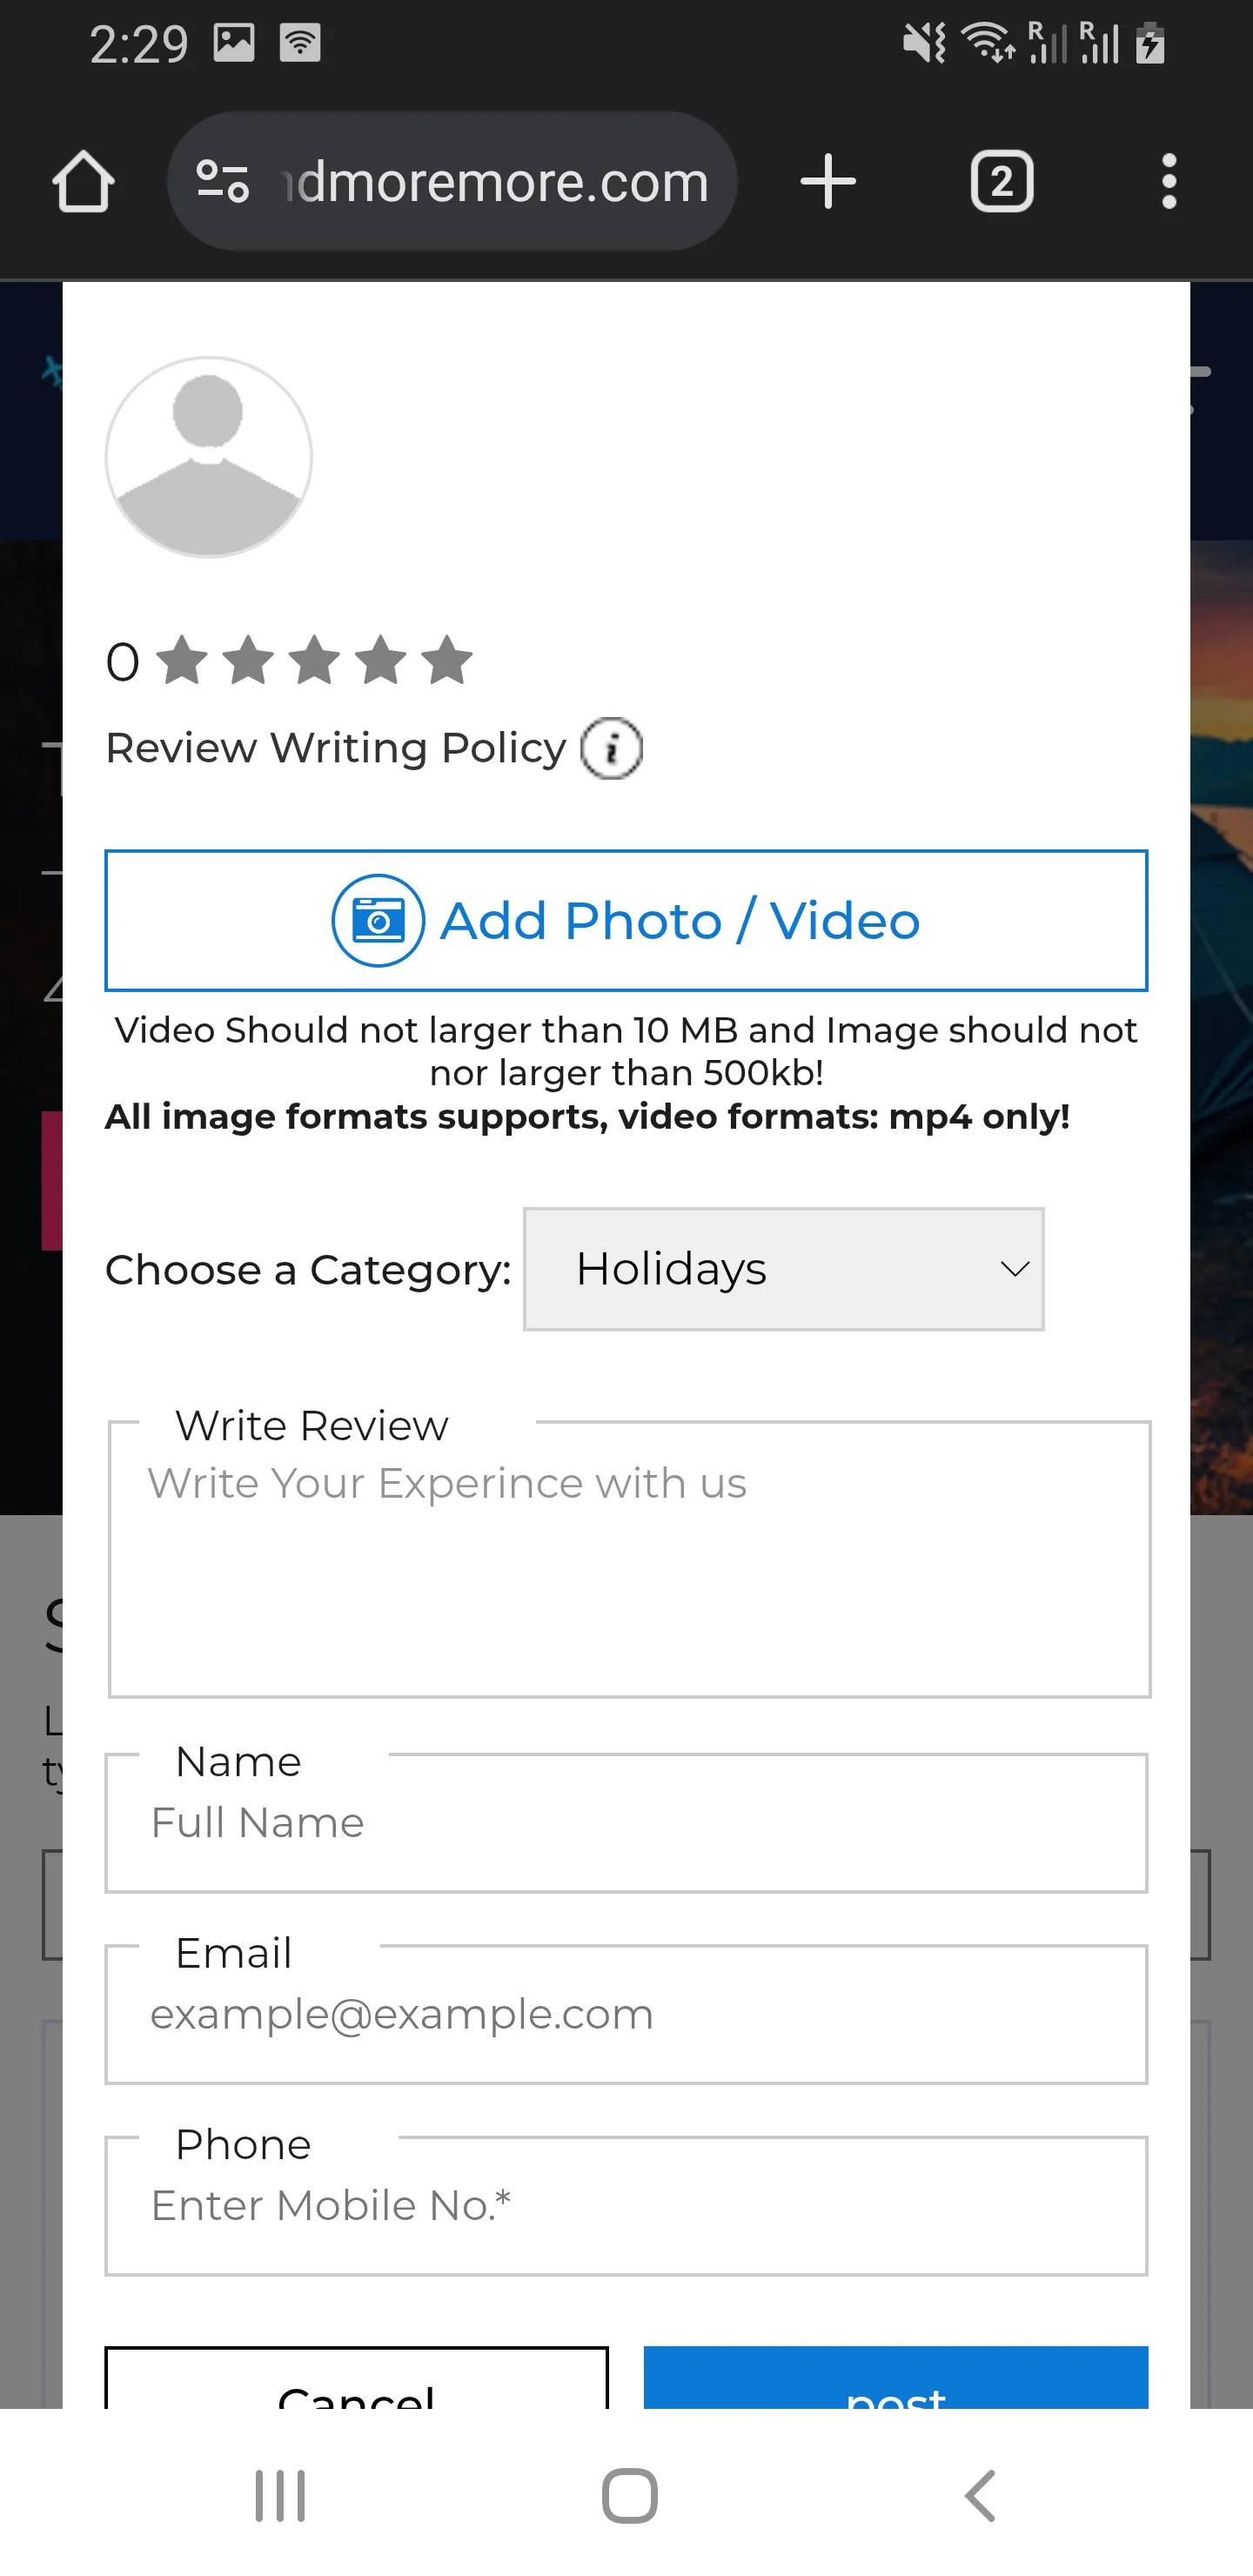Screen dimensions: 1253x2576
Task: Focus the Full Name input field
Action: (626, 1823)
